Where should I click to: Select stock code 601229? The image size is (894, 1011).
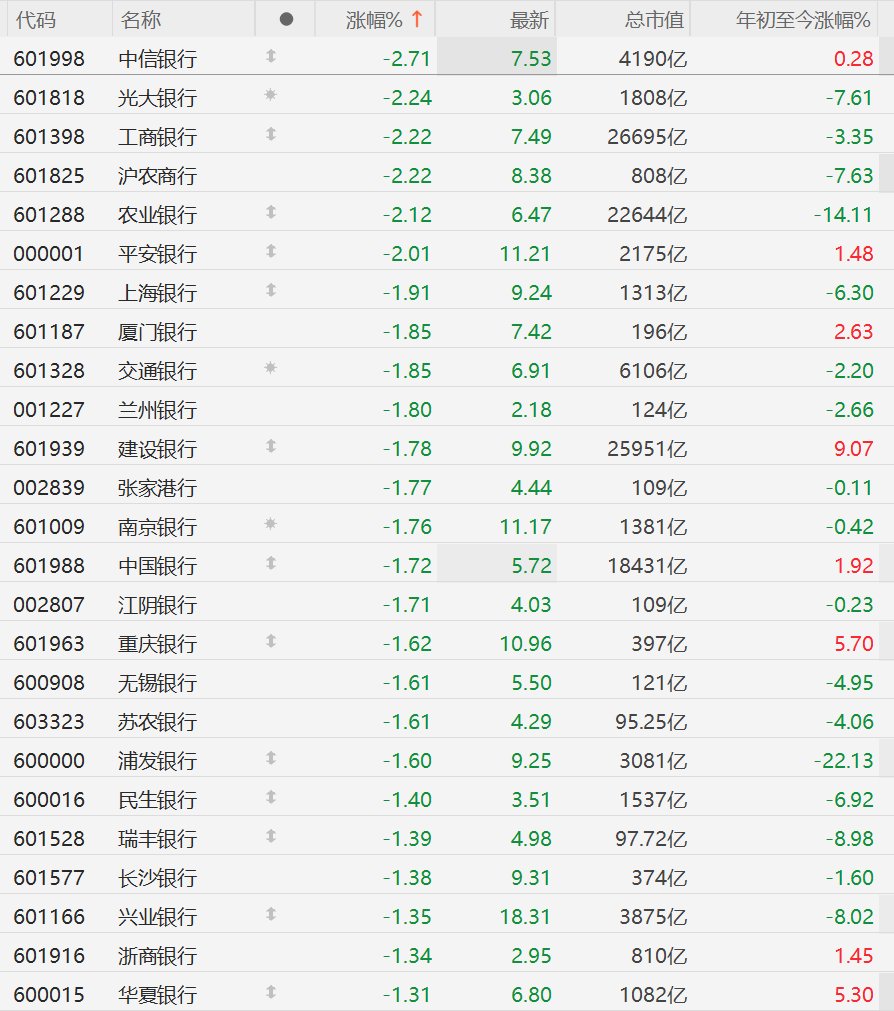pyautogui.click(x=49, y=293)
